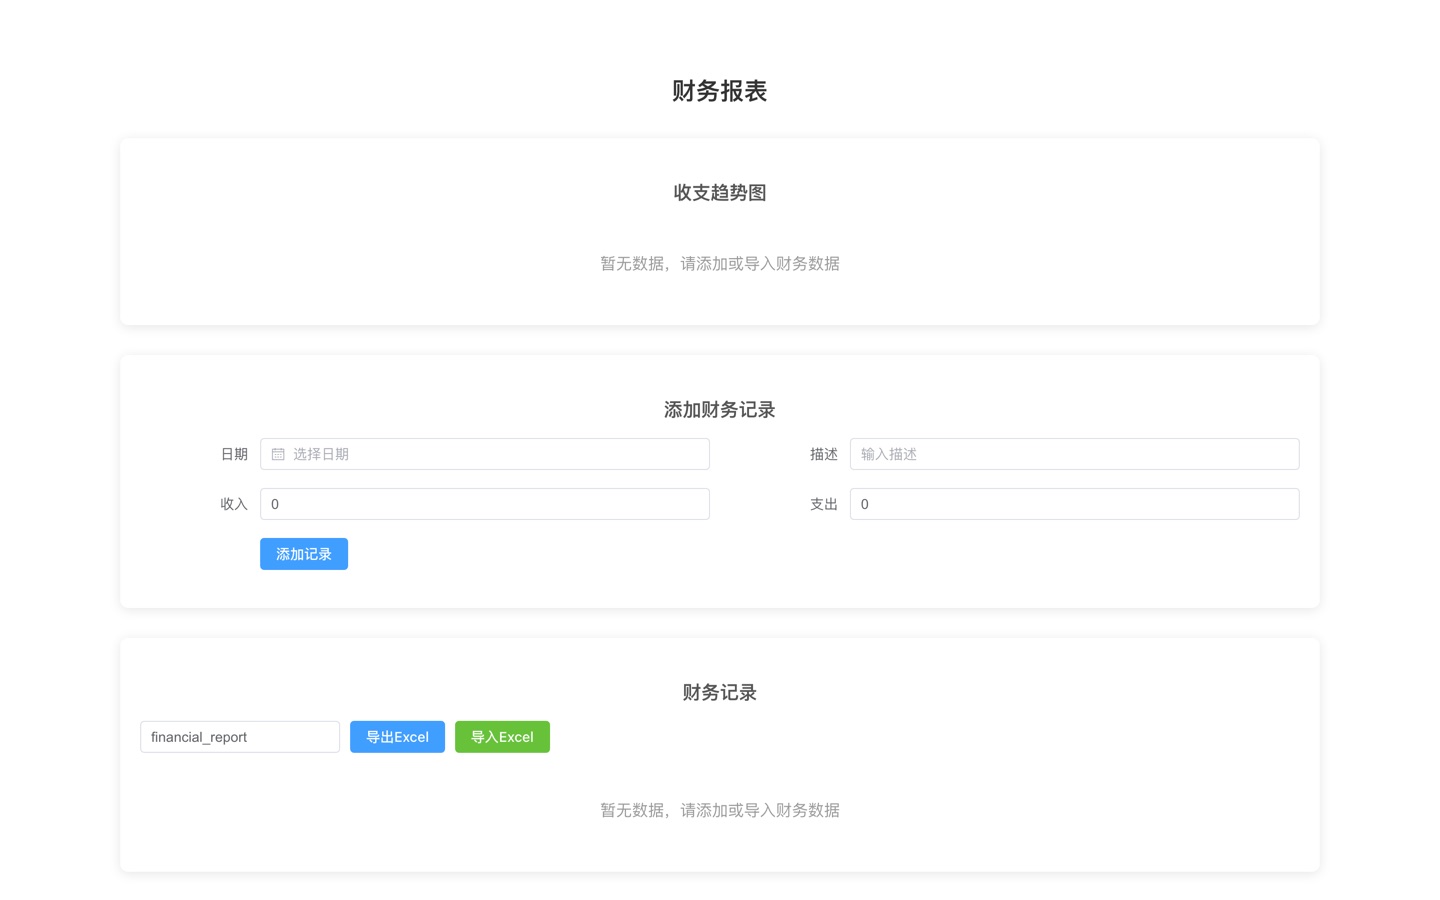Screen dimensions: 1440x900
Task: Click the 描述 field label
Action: coord(824,454)
